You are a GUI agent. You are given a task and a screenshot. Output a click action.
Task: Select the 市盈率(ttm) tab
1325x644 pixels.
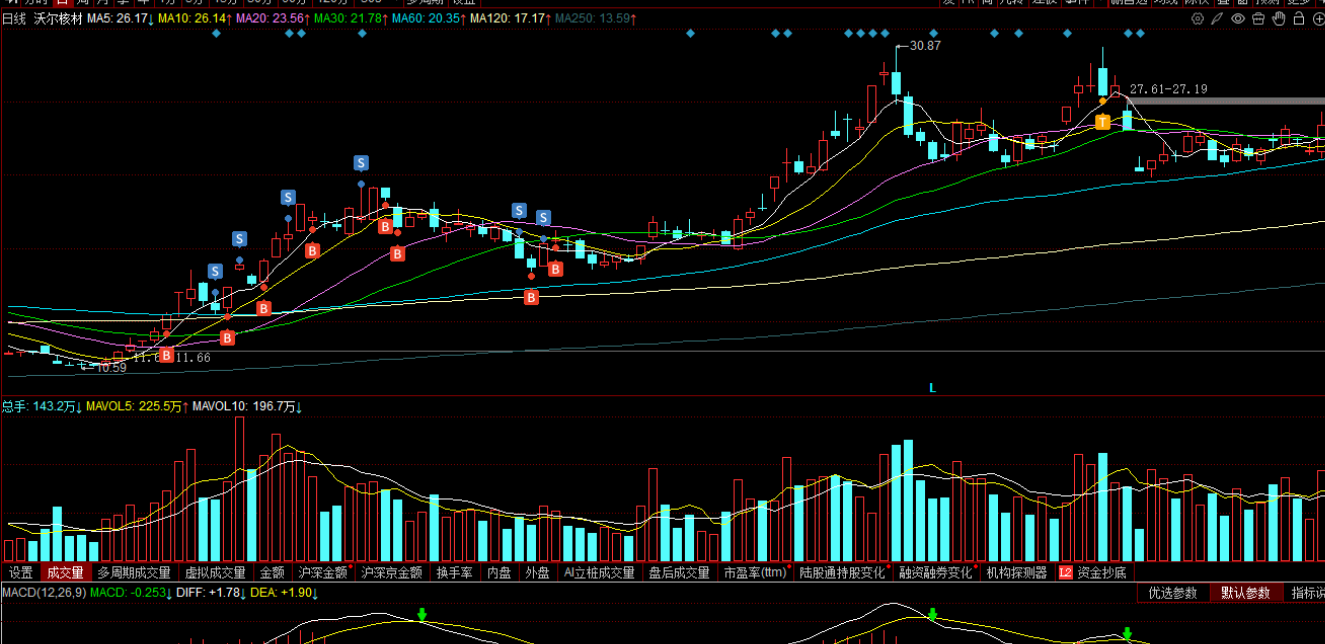point(756,573)
